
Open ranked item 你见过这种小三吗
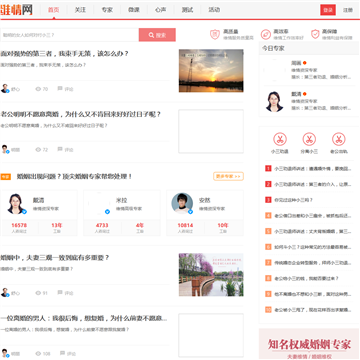click(x=294, y=200)
